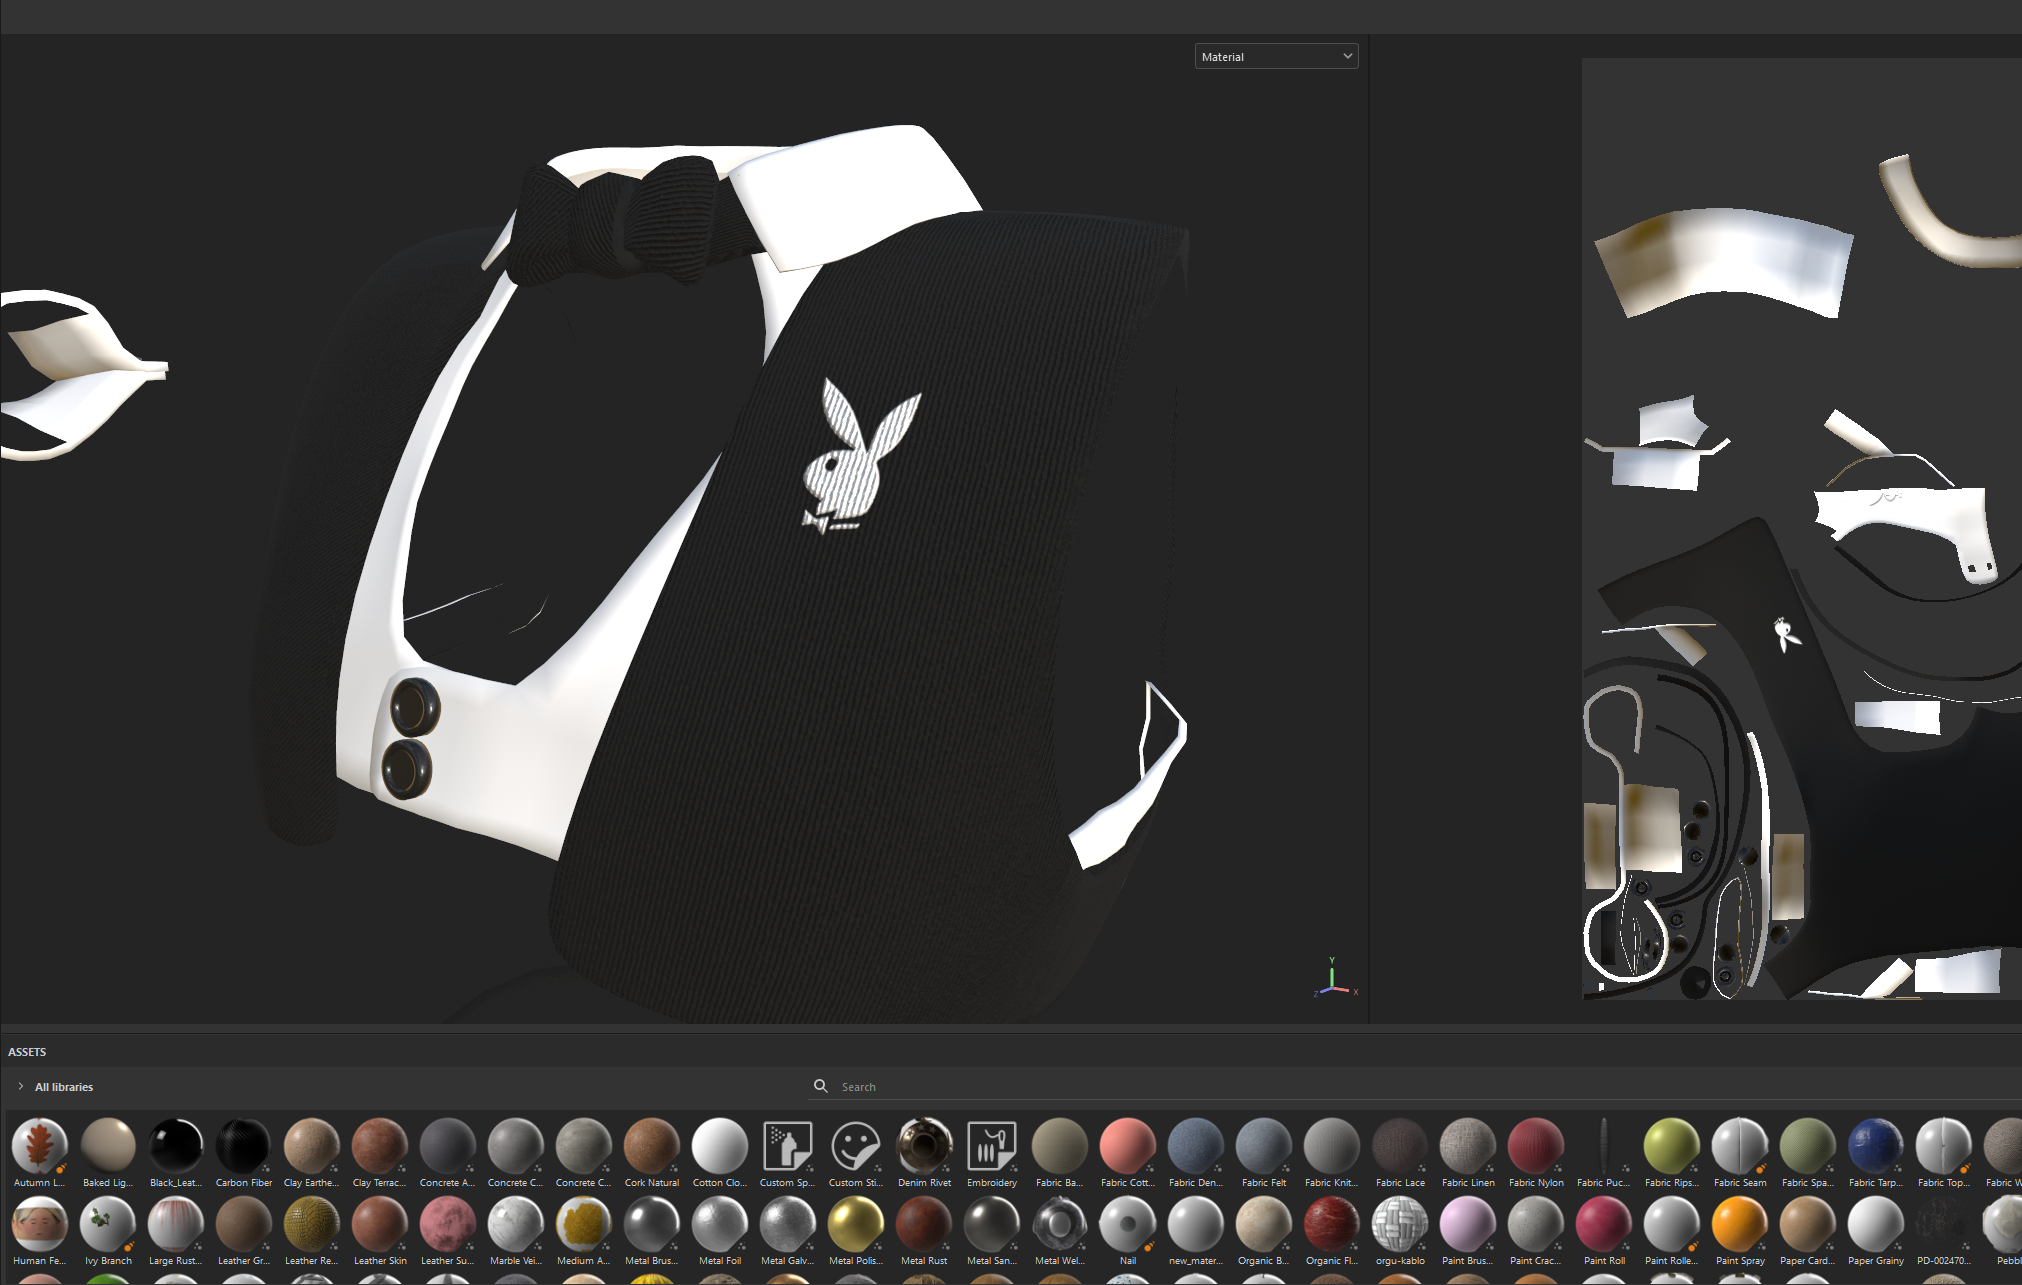Choose the Metal Foil material

click(719, 1223)
